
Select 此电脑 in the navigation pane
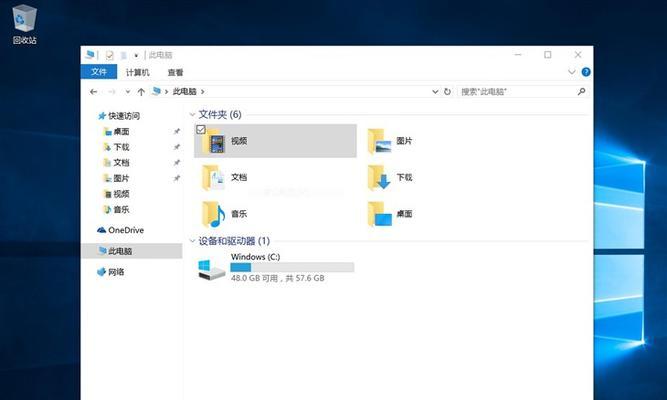point(132,251)
